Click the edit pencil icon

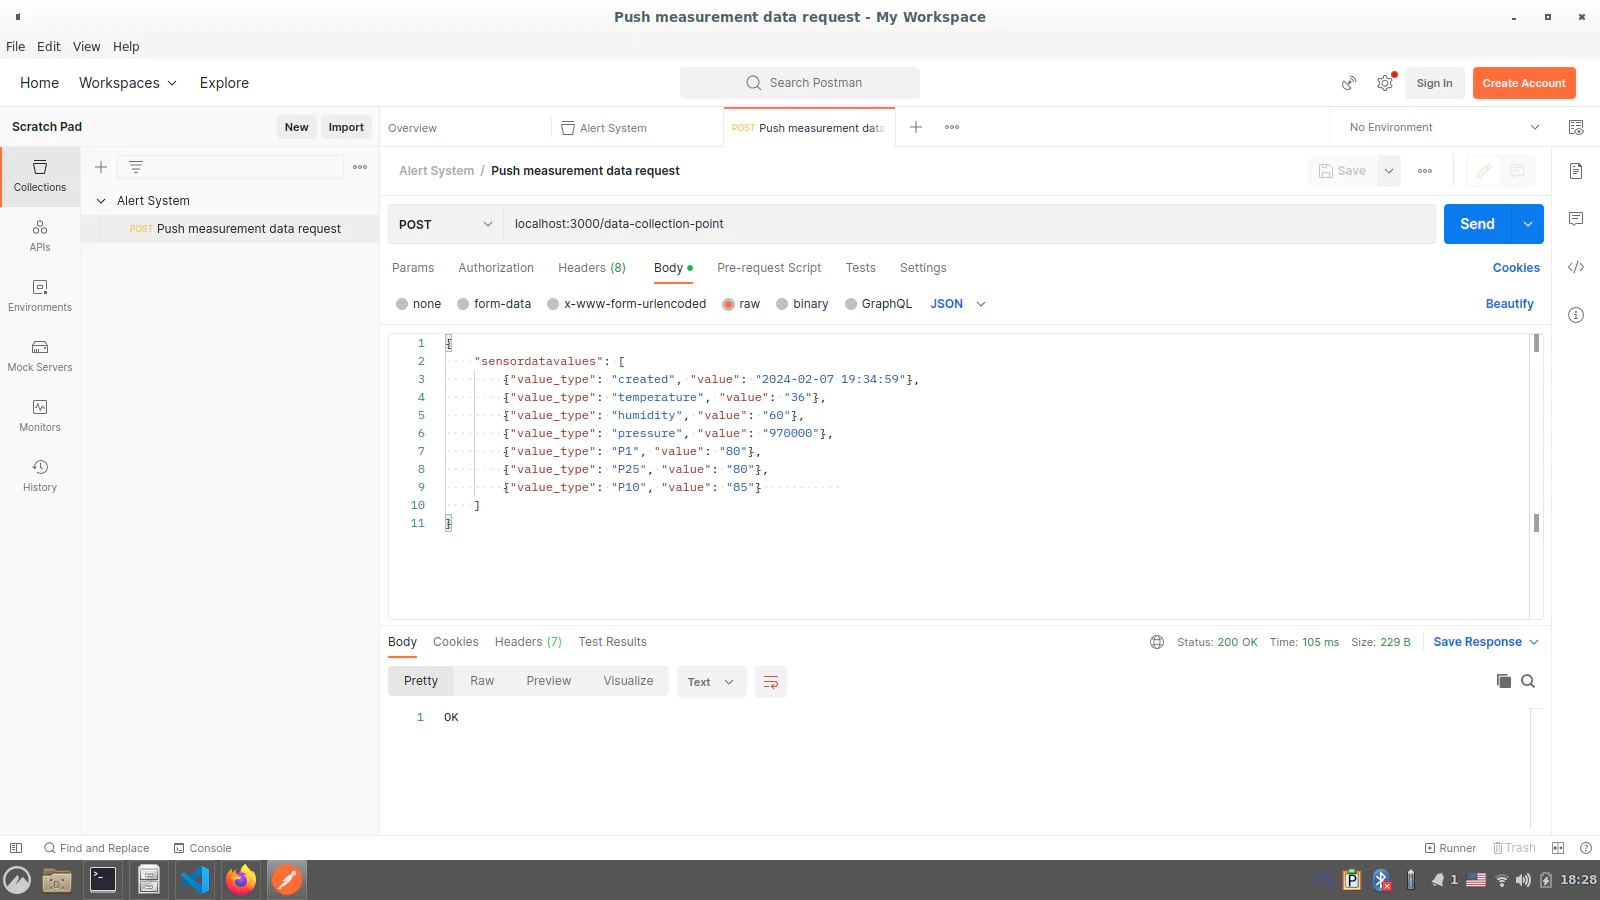pos(1484,171)
